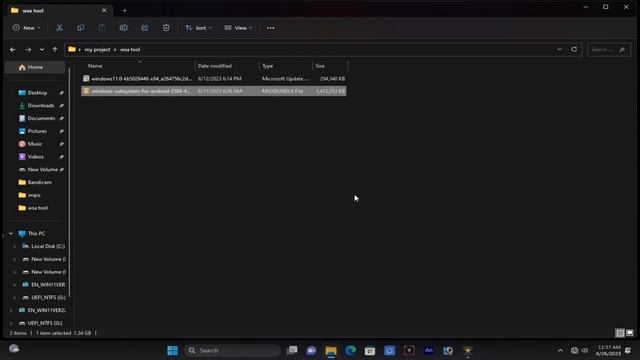640x360 pixels.
Task: Close the wsa tool tab
Action: coord(104,10)
